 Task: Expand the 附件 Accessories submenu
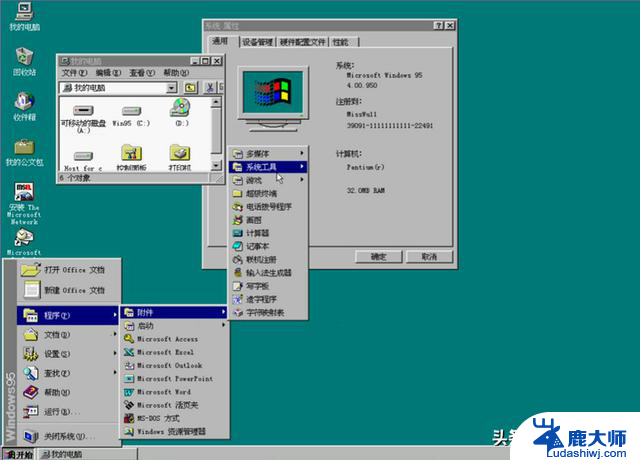pos(174,312)
